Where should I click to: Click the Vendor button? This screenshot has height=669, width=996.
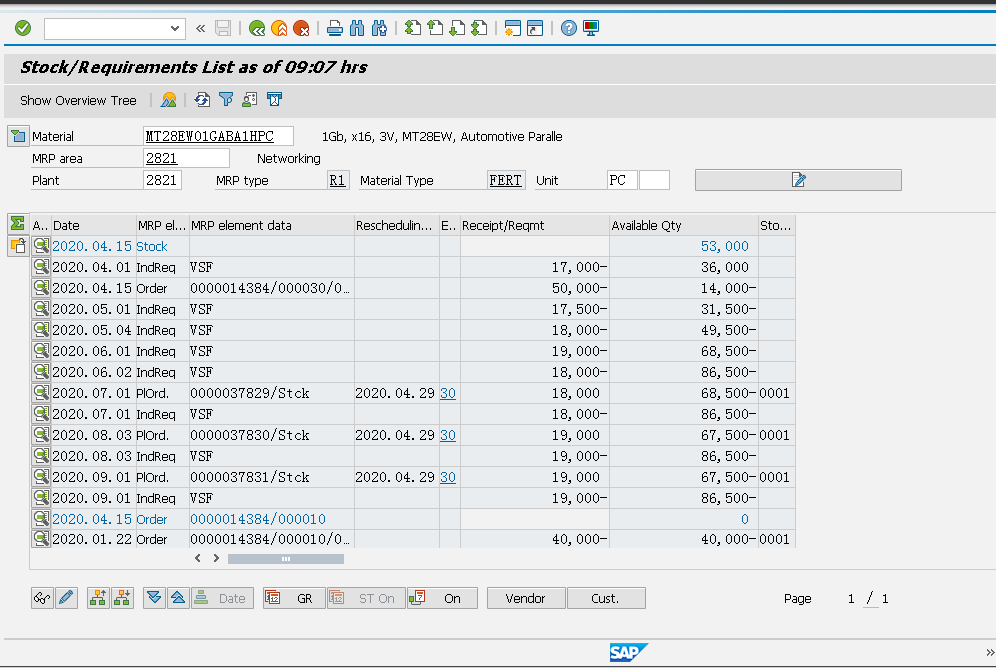526,597
